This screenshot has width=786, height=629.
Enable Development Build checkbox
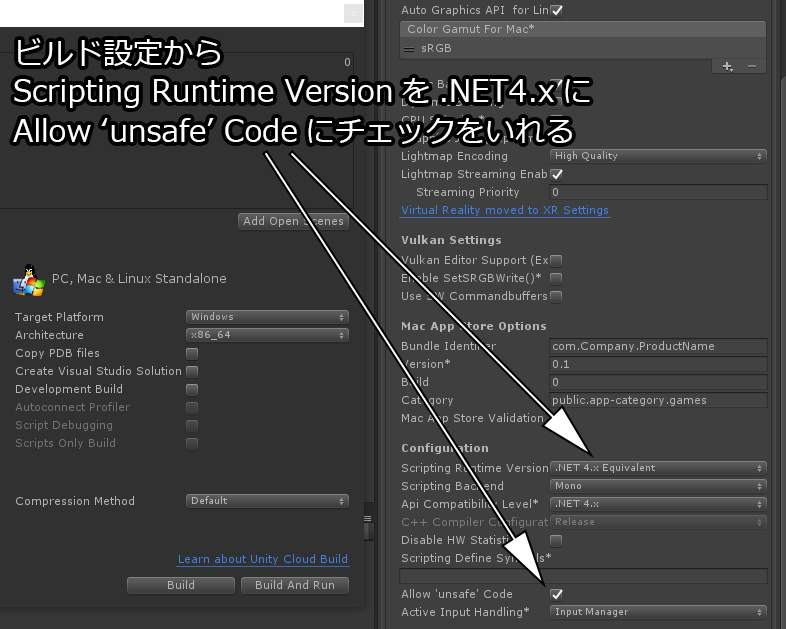point(192,390)
